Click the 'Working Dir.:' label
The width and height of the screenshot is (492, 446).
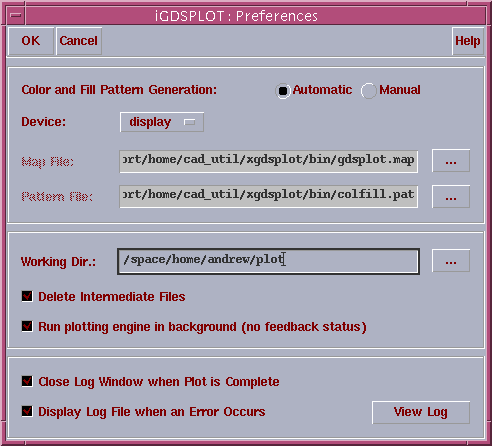click(x=58, y=262)
